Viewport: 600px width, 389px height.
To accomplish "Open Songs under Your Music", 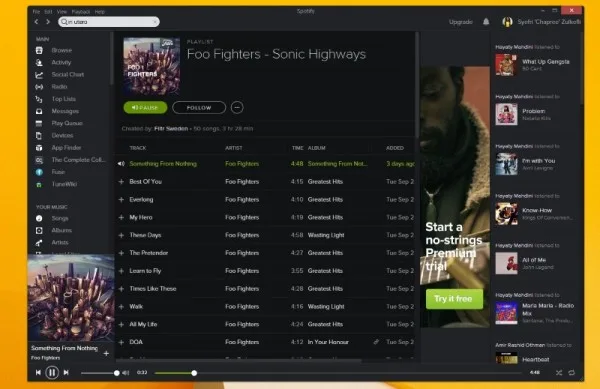I will tap(60, 218).
